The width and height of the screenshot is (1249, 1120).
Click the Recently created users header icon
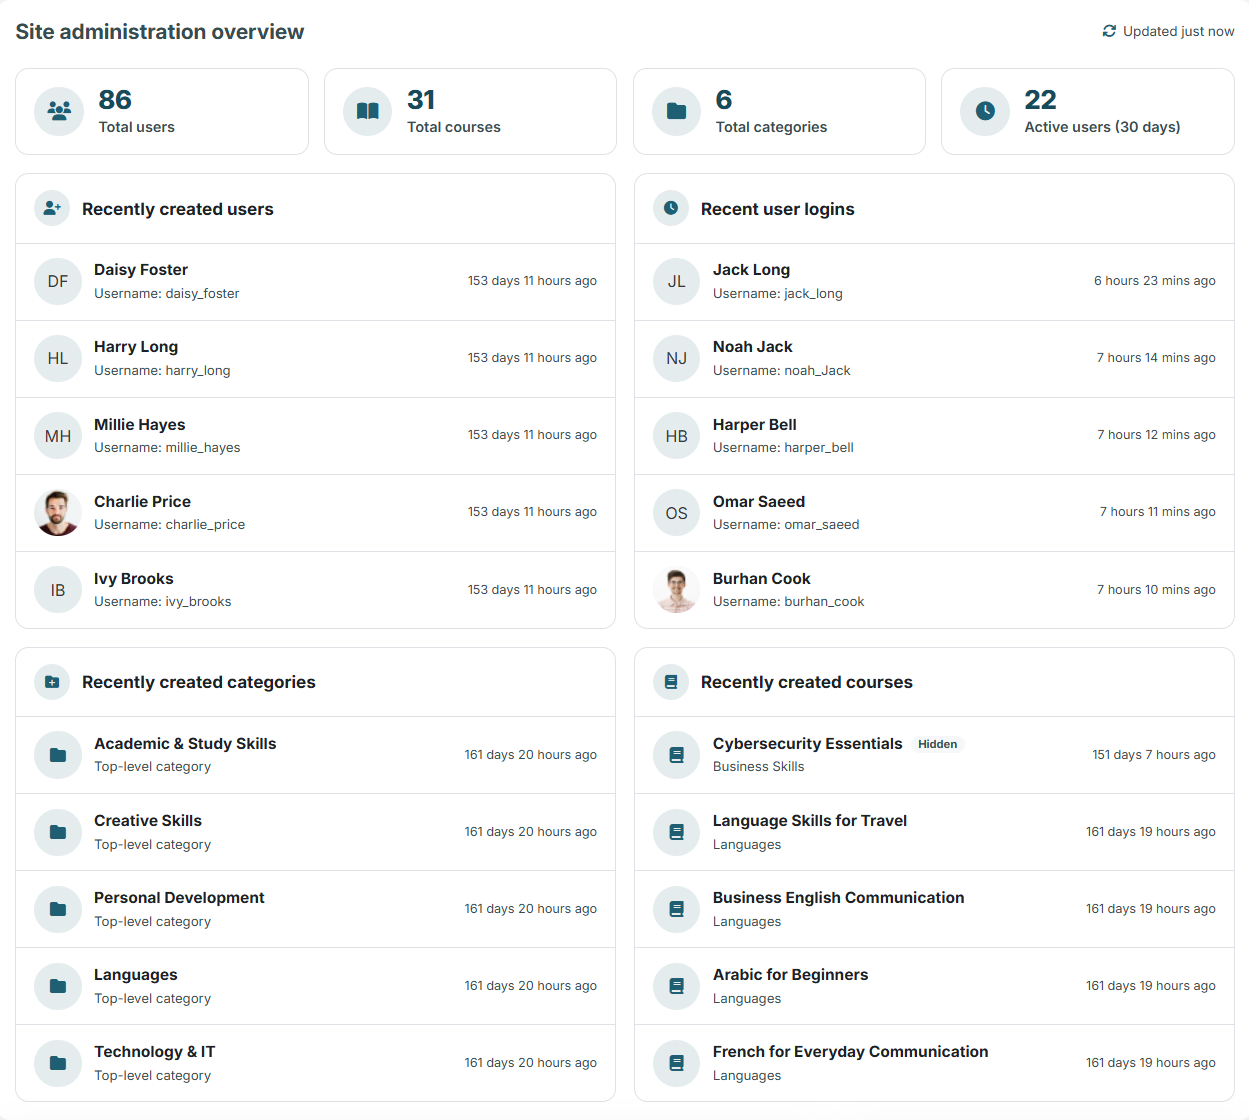tap(52, 208)
